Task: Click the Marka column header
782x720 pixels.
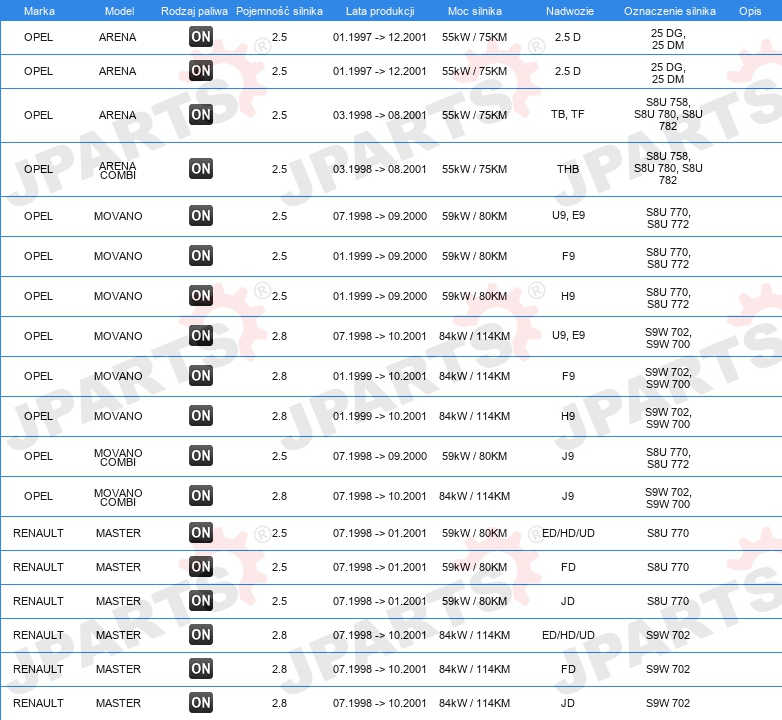Action: pyautogui.click(x=39, y=11)
